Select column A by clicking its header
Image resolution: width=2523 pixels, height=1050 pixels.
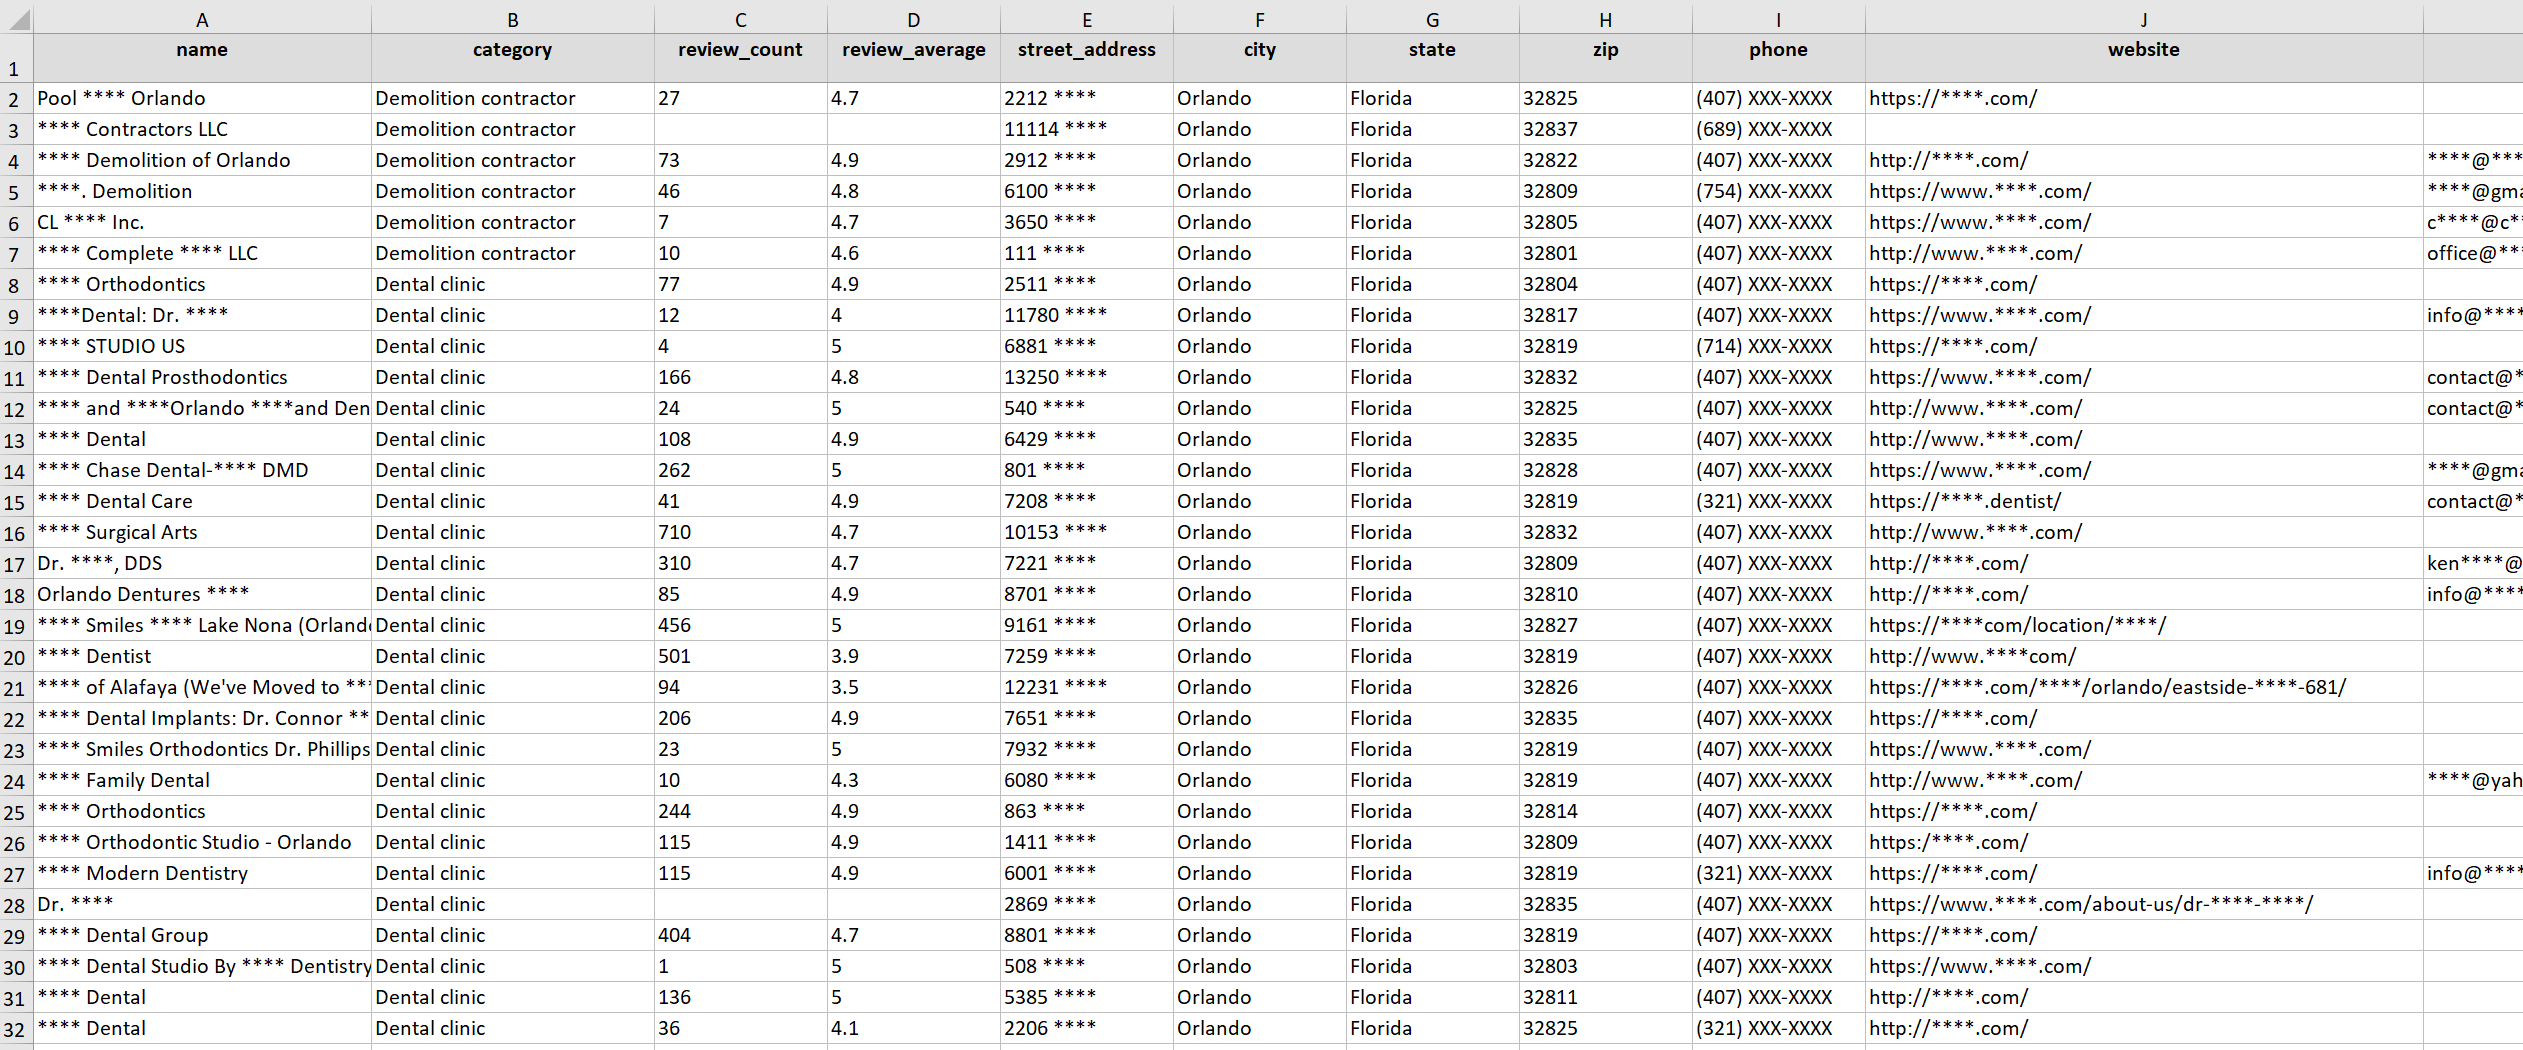[201, 18]
